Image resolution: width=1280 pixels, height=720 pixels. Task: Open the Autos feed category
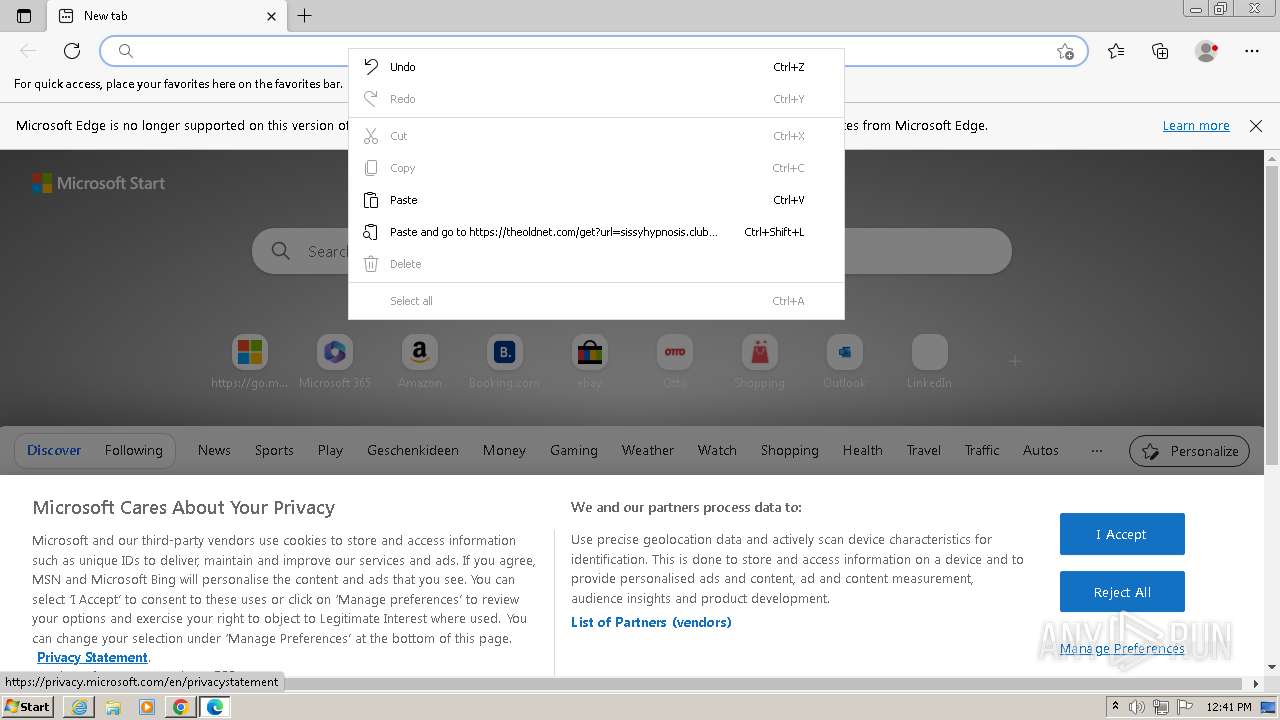tap(1041, 451)
